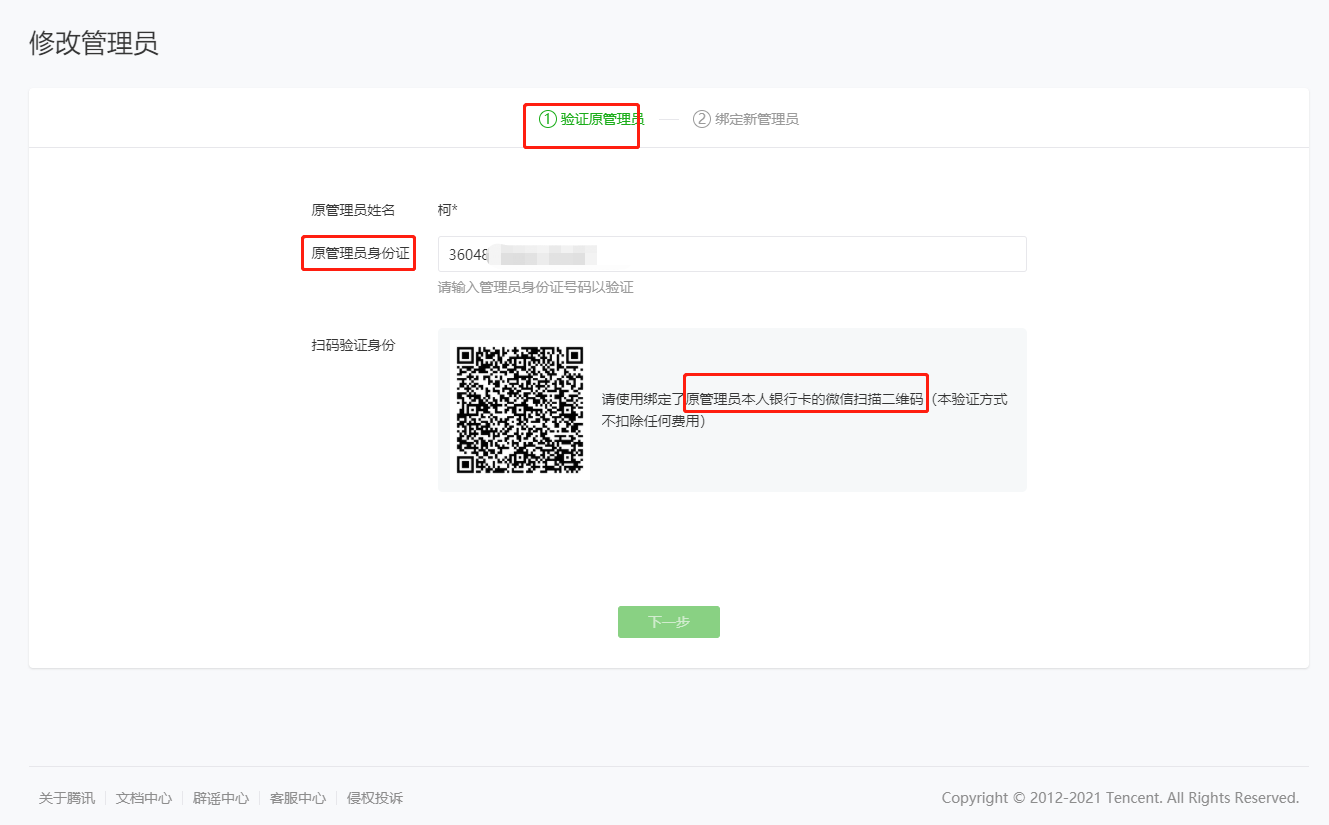The width and height of the screenshot is (1329, 825).
Task: Open the 辟谣中心 footer link
Action: click(221, 798)
